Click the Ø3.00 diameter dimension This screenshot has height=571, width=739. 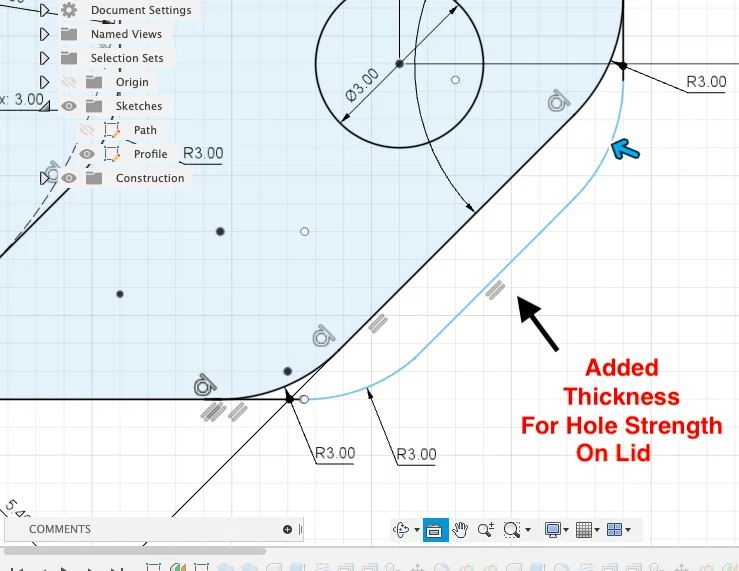362,85
